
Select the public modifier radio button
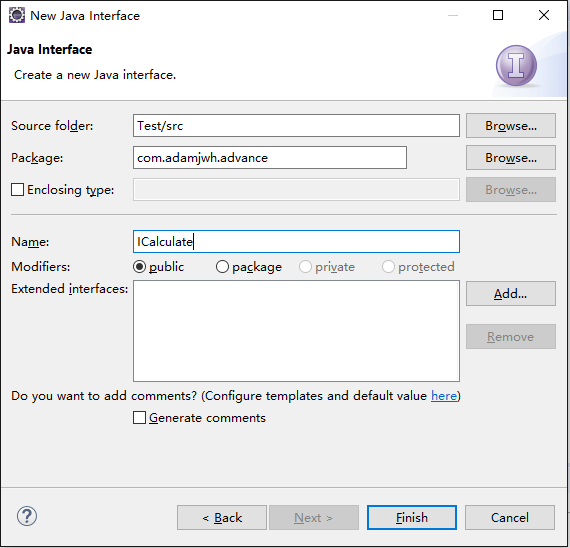pos(139,267)
